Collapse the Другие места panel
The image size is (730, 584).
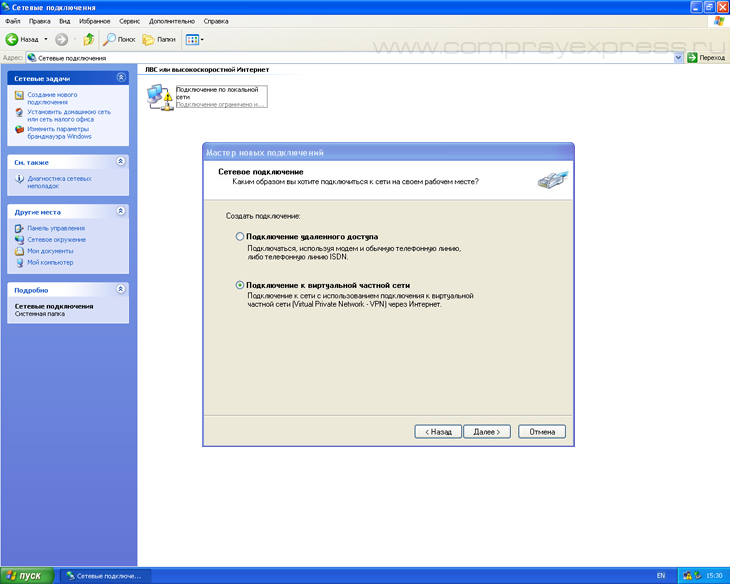pyautogui.click(x=121, y=211)
